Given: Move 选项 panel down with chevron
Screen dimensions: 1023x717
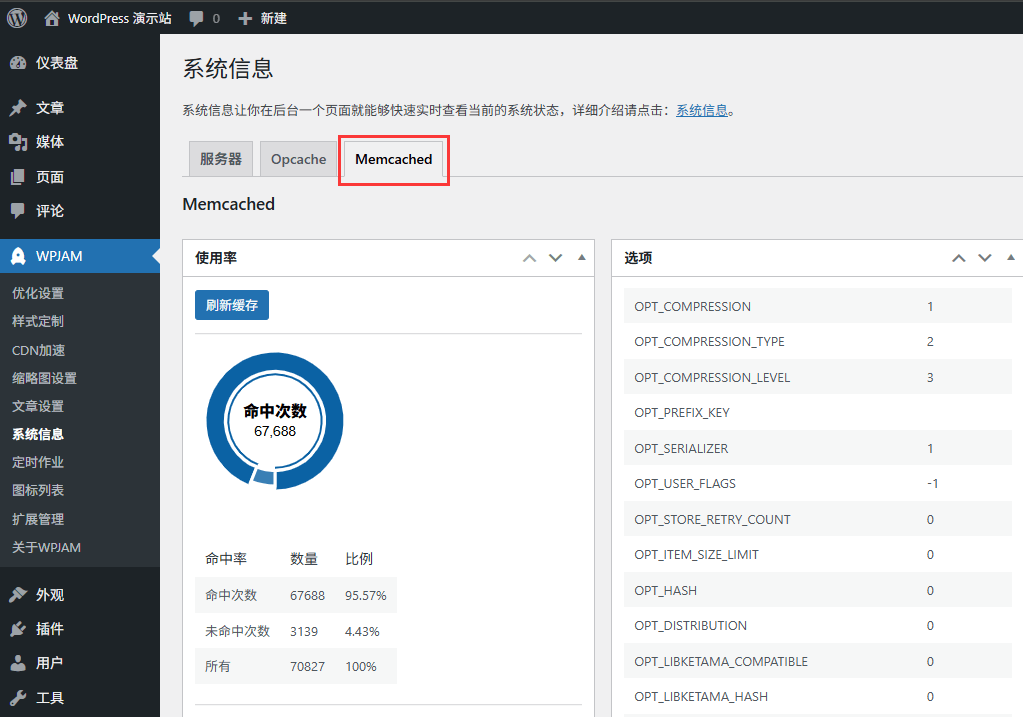Looking at the screenshot, I should (985, 258).
